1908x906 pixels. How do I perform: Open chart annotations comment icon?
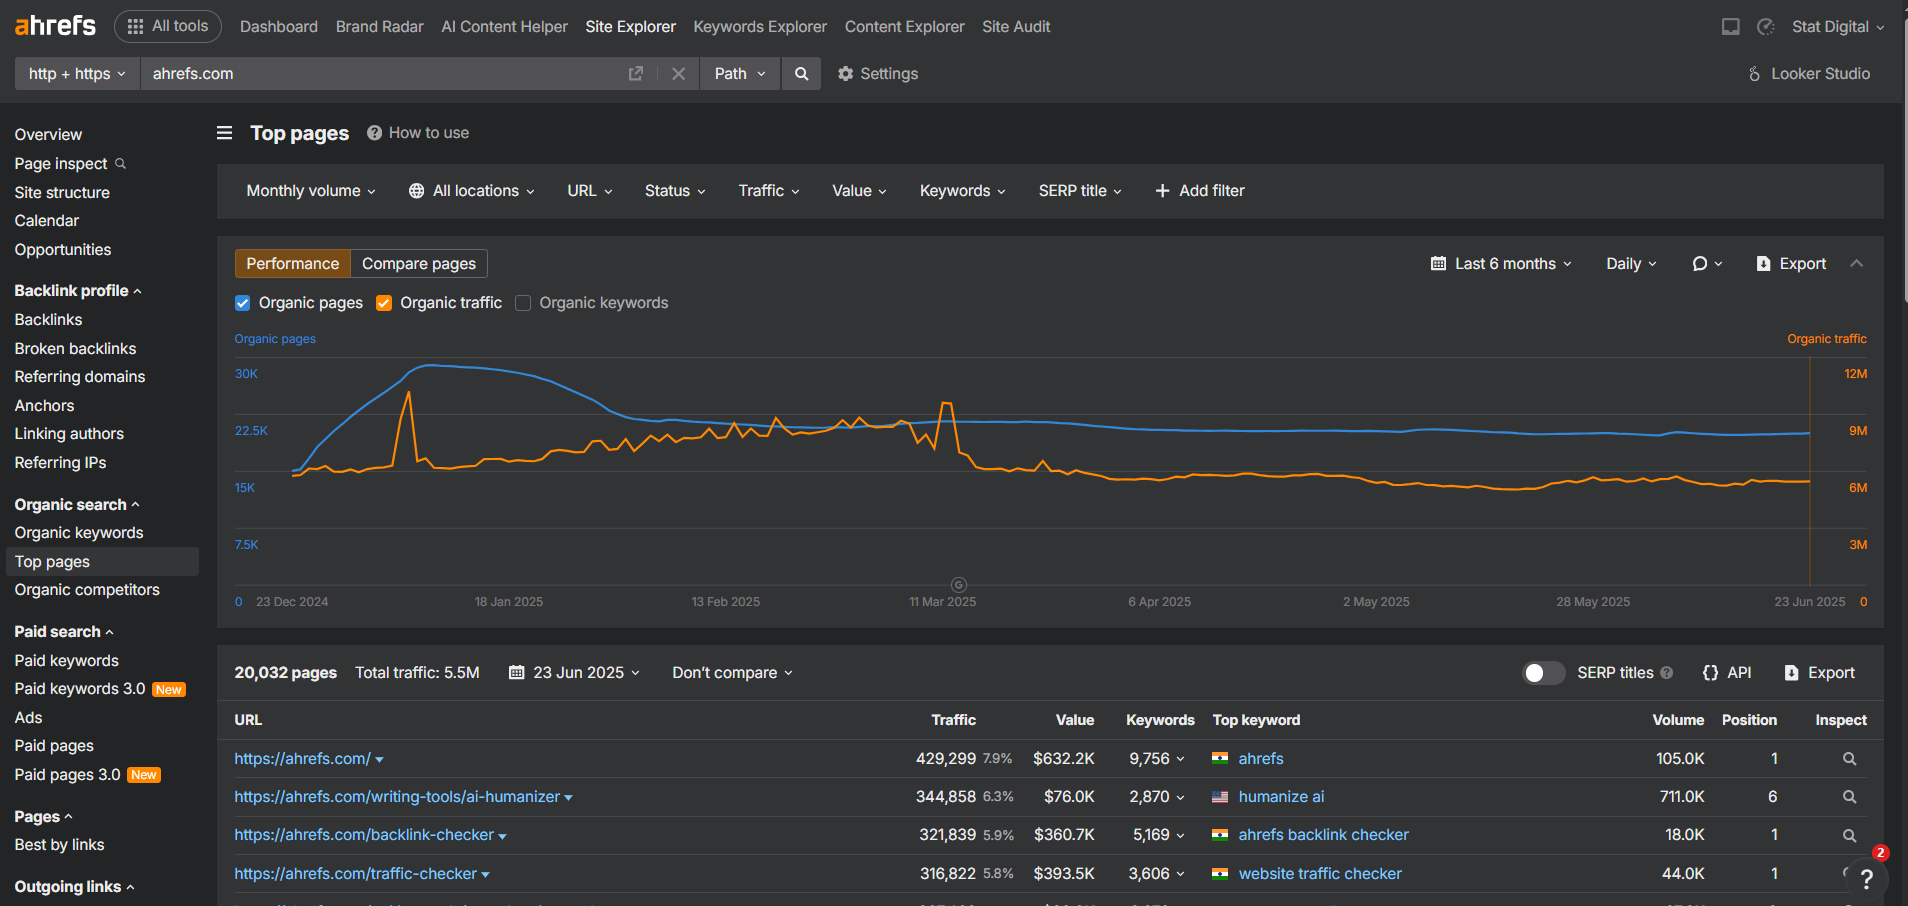1707,264
